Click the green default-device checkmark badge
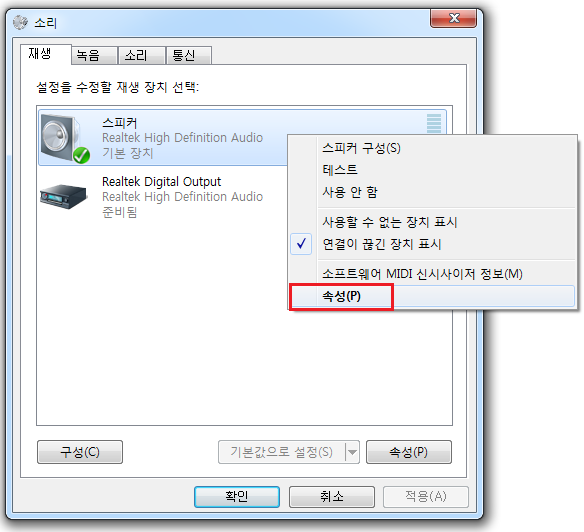Viewport: 584px width, 532px height. (x=81, y=155)
